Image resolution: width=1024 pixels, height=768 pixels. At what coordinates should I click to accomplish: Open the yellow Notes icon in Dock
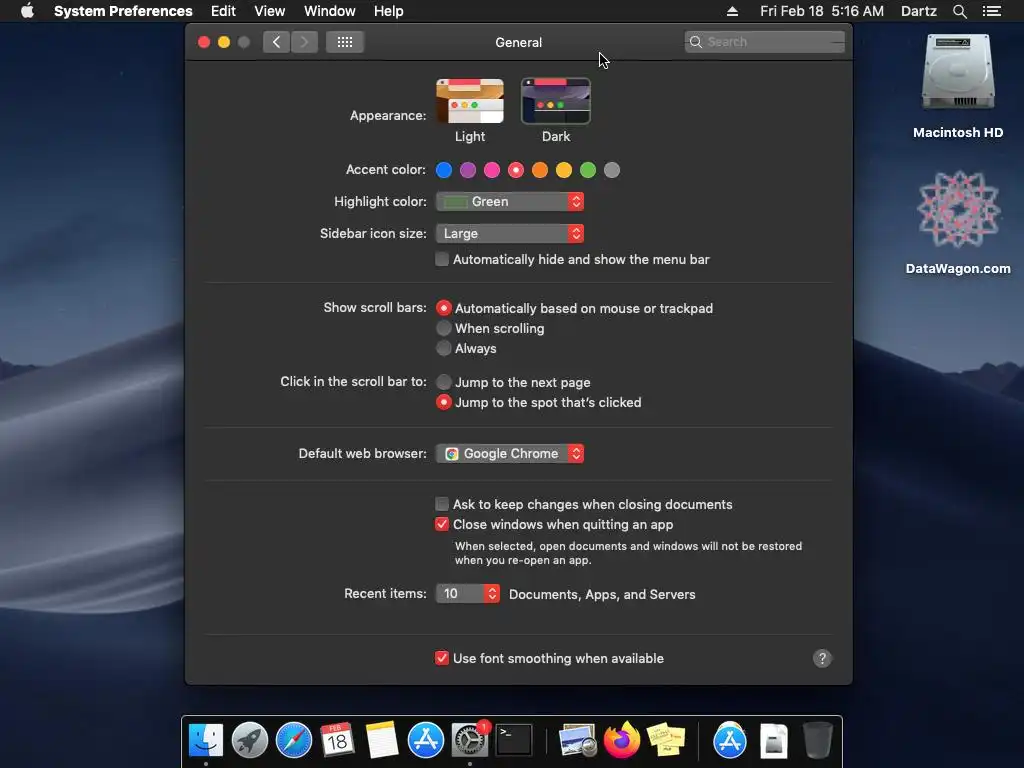coord(381,740)
